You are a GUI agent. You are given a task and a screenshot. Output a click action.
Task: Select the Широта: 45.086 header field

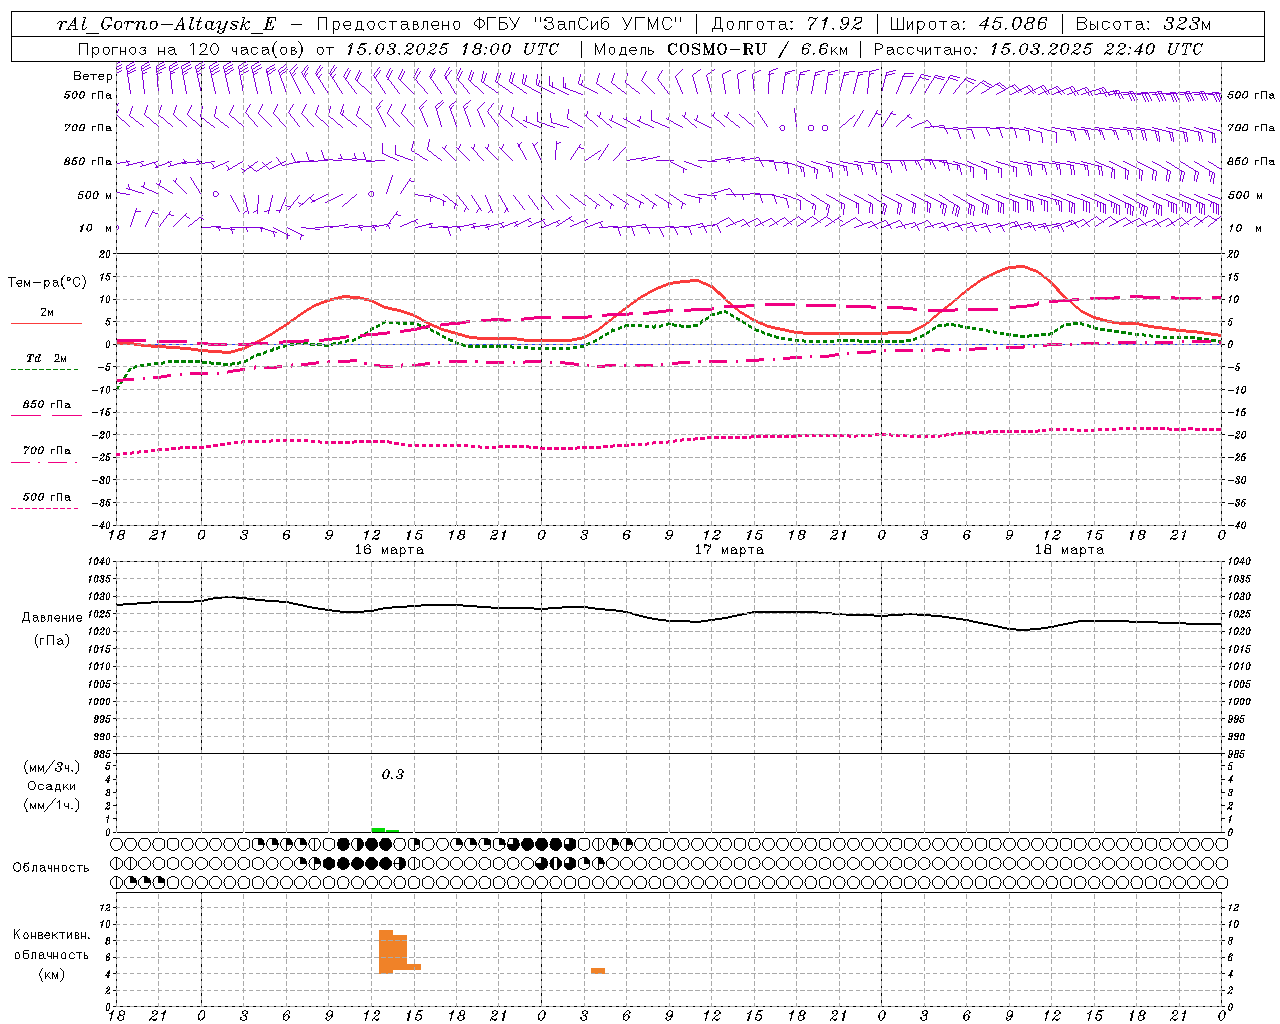pyautogui.click(x=968, y=24)
